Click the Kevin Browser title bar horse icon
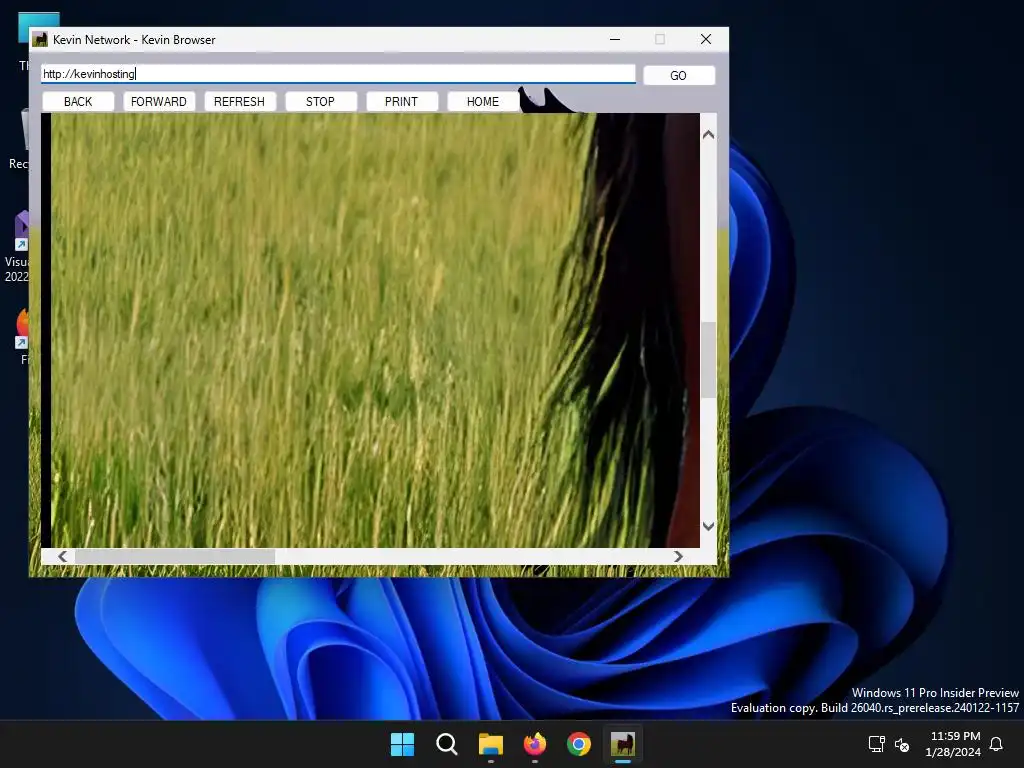1024x768 pixels. point(40,39)
